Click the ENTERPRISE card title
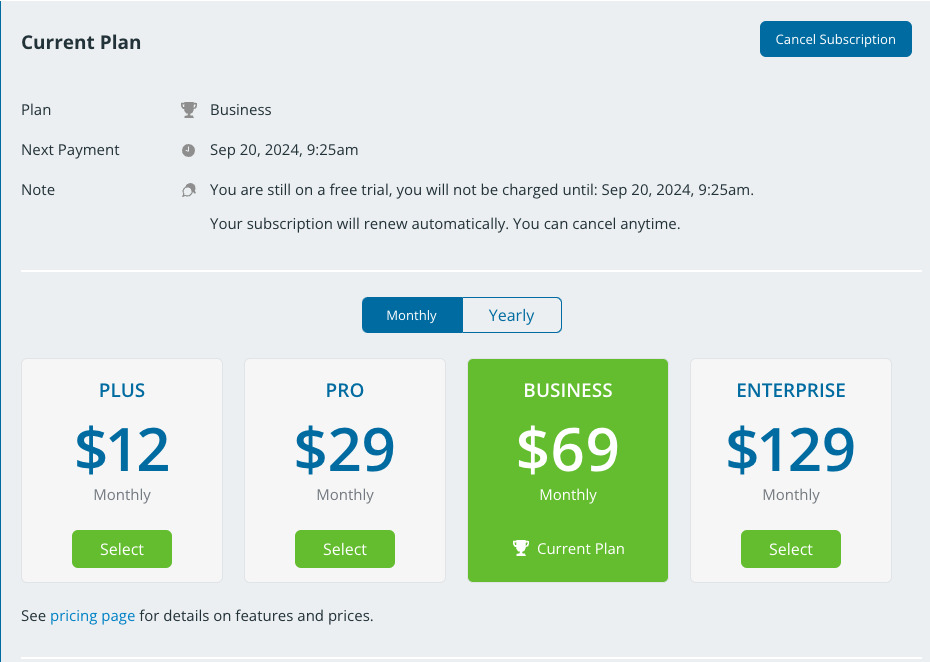The image size is (930, 662). click(x=791, y=390)
